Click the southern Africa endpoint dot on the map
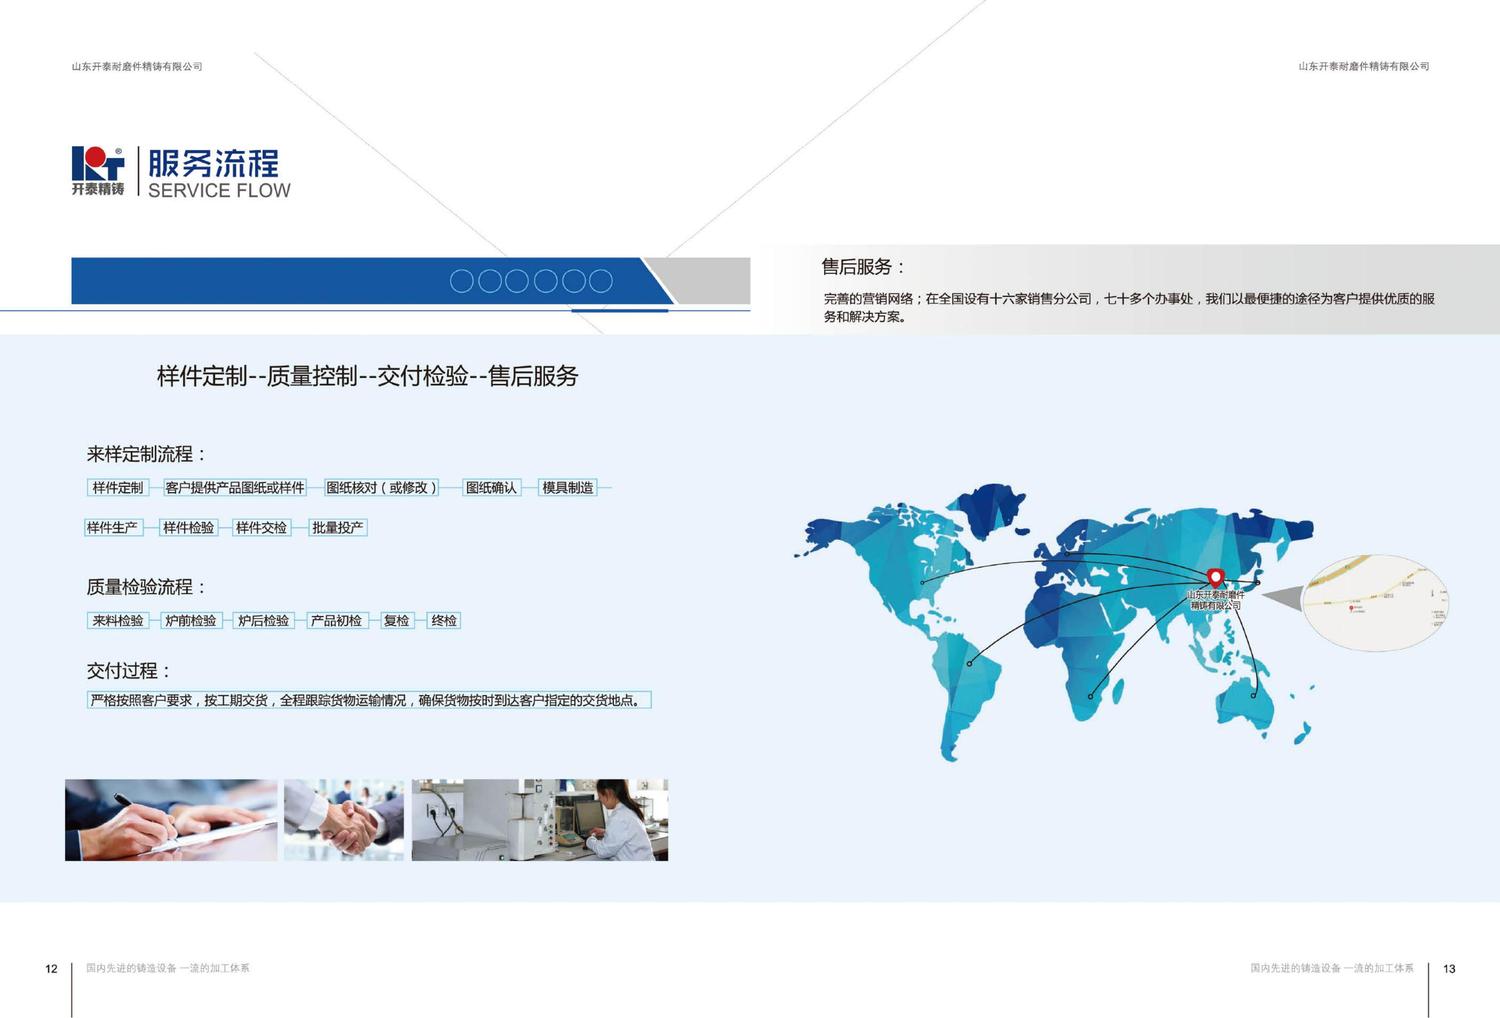Image resolution: width=1500 pixels, height=1018 pixels. click(1091, 696)
